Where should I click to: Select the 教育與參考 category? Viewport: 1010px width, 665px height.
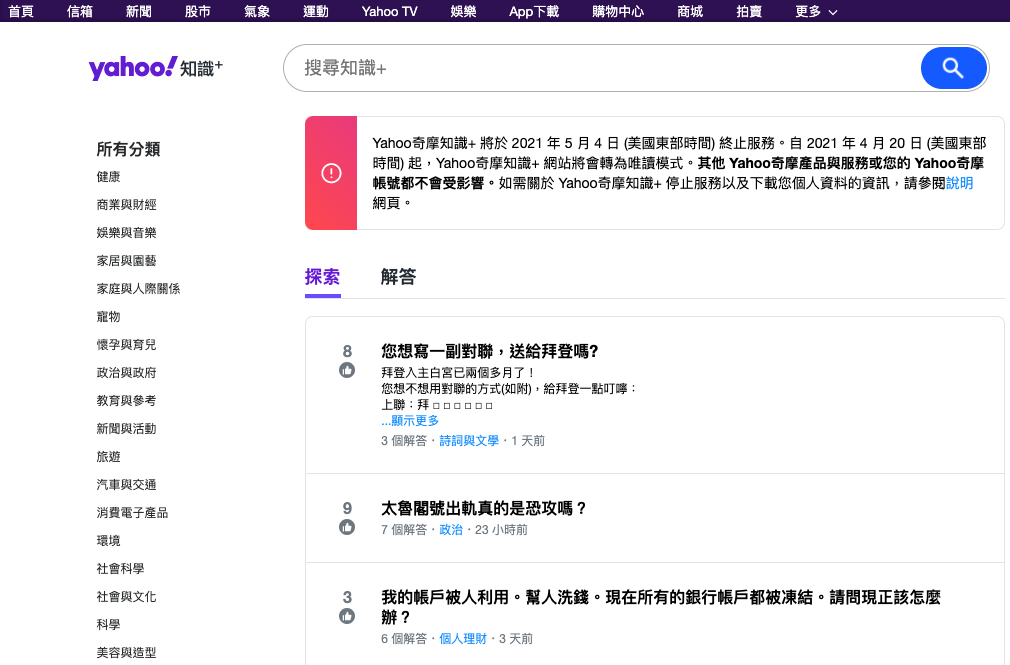126,401
